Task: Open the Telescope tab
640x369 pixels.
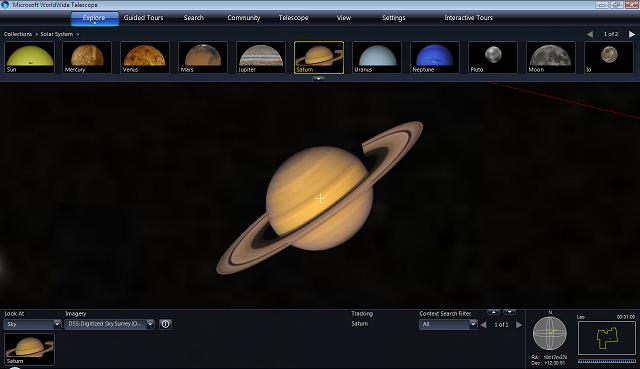Action: click(293, 18)
